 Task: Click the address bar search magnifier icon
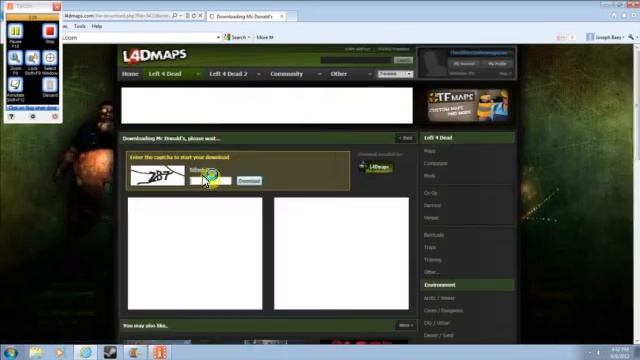(x=175, y=16)
